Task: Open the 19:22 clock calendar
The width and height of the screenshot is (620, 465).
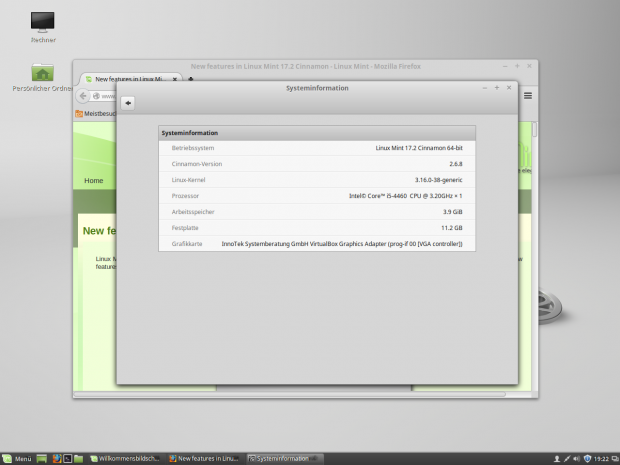Action: pyautogui.click(x=601, y=459)
